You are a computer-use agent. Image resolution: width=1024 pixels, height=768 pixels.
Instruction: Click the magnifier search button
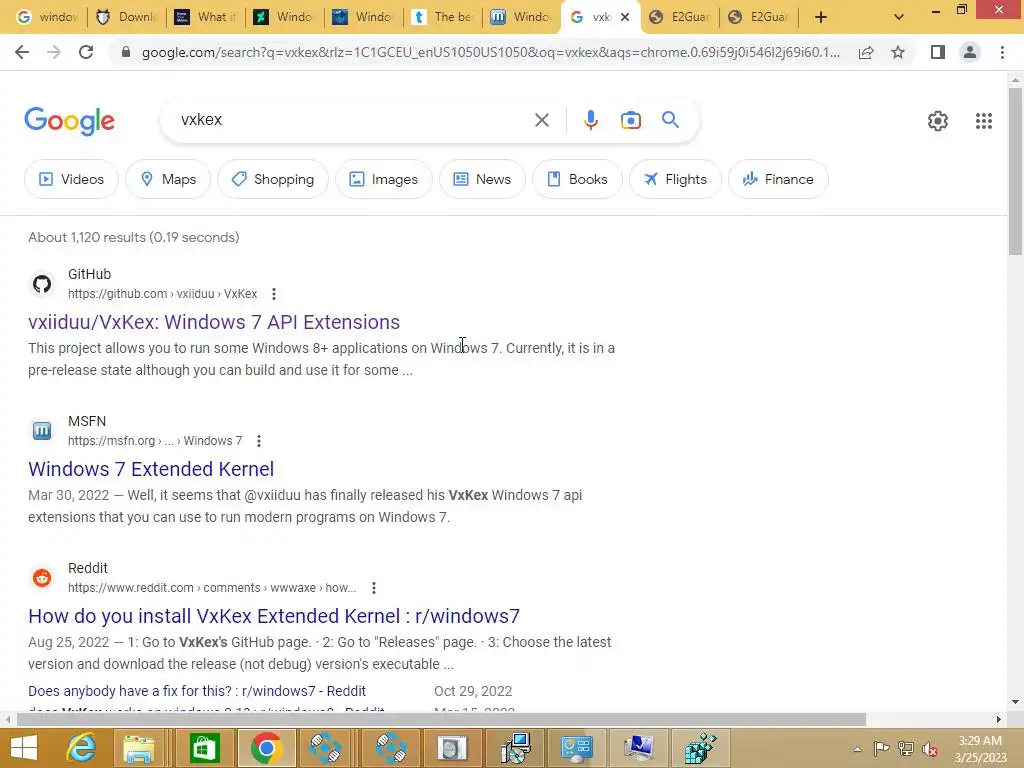point(670,120)
